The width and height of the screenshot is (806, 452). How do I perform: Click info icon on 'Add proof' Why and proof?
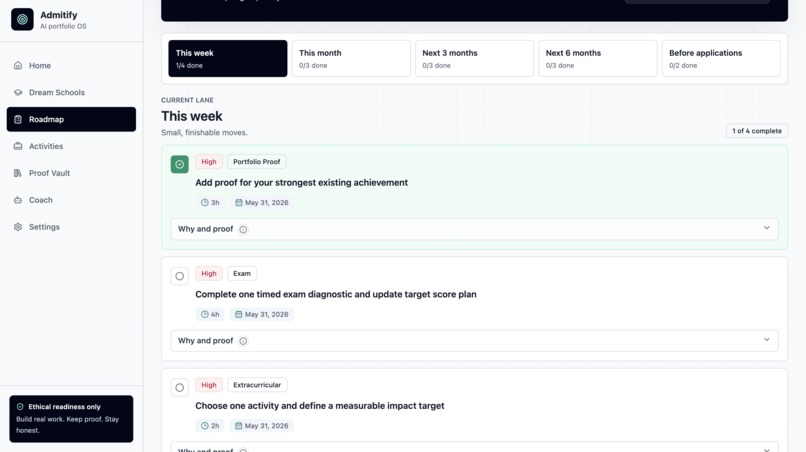click(x=243, y=229)
